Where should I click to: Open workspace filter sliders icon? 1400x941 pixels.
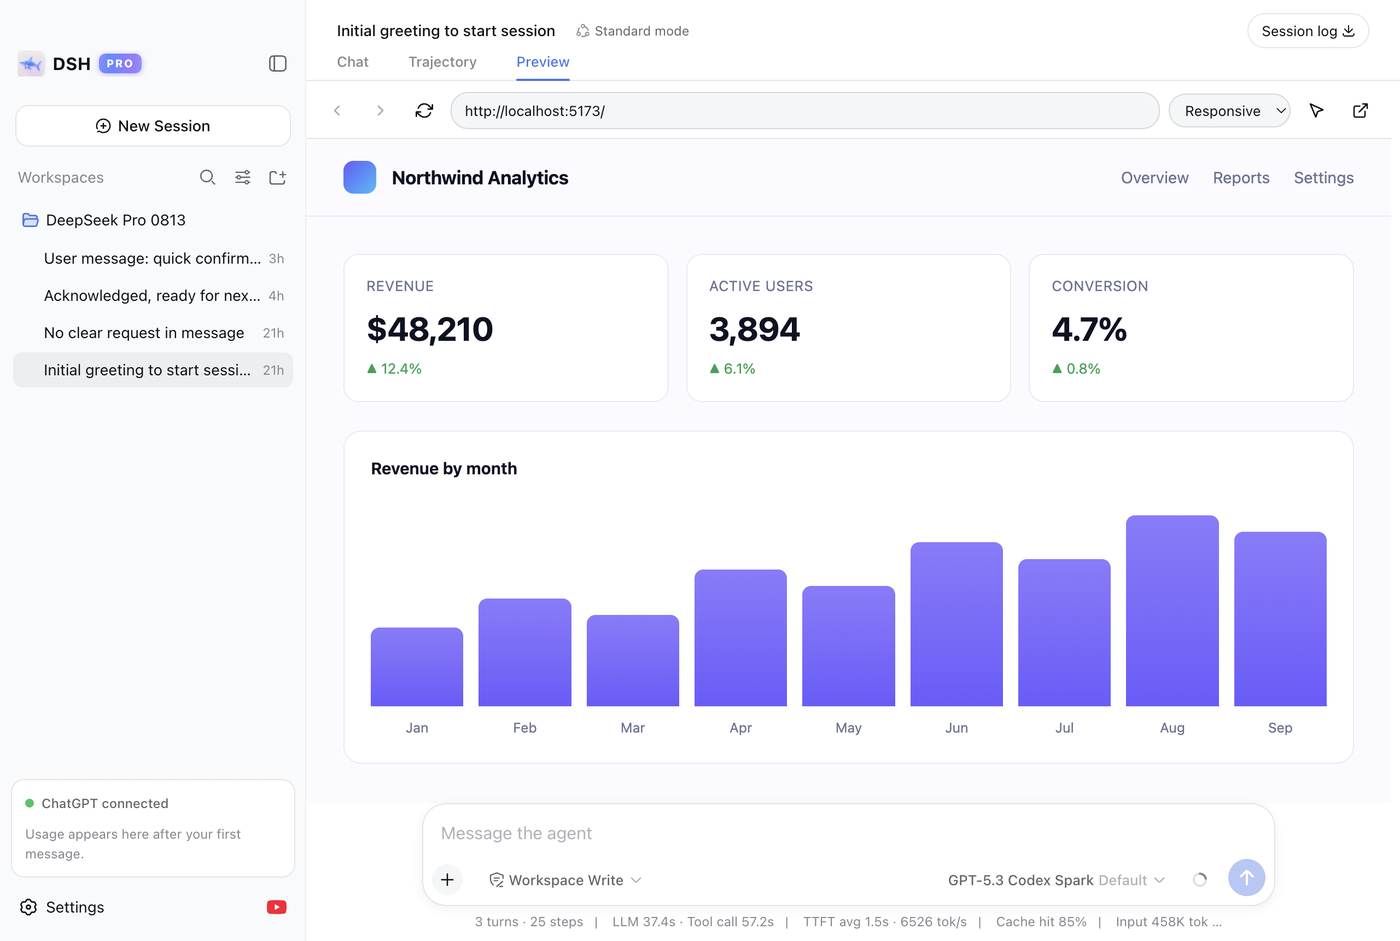click(243, 177)
